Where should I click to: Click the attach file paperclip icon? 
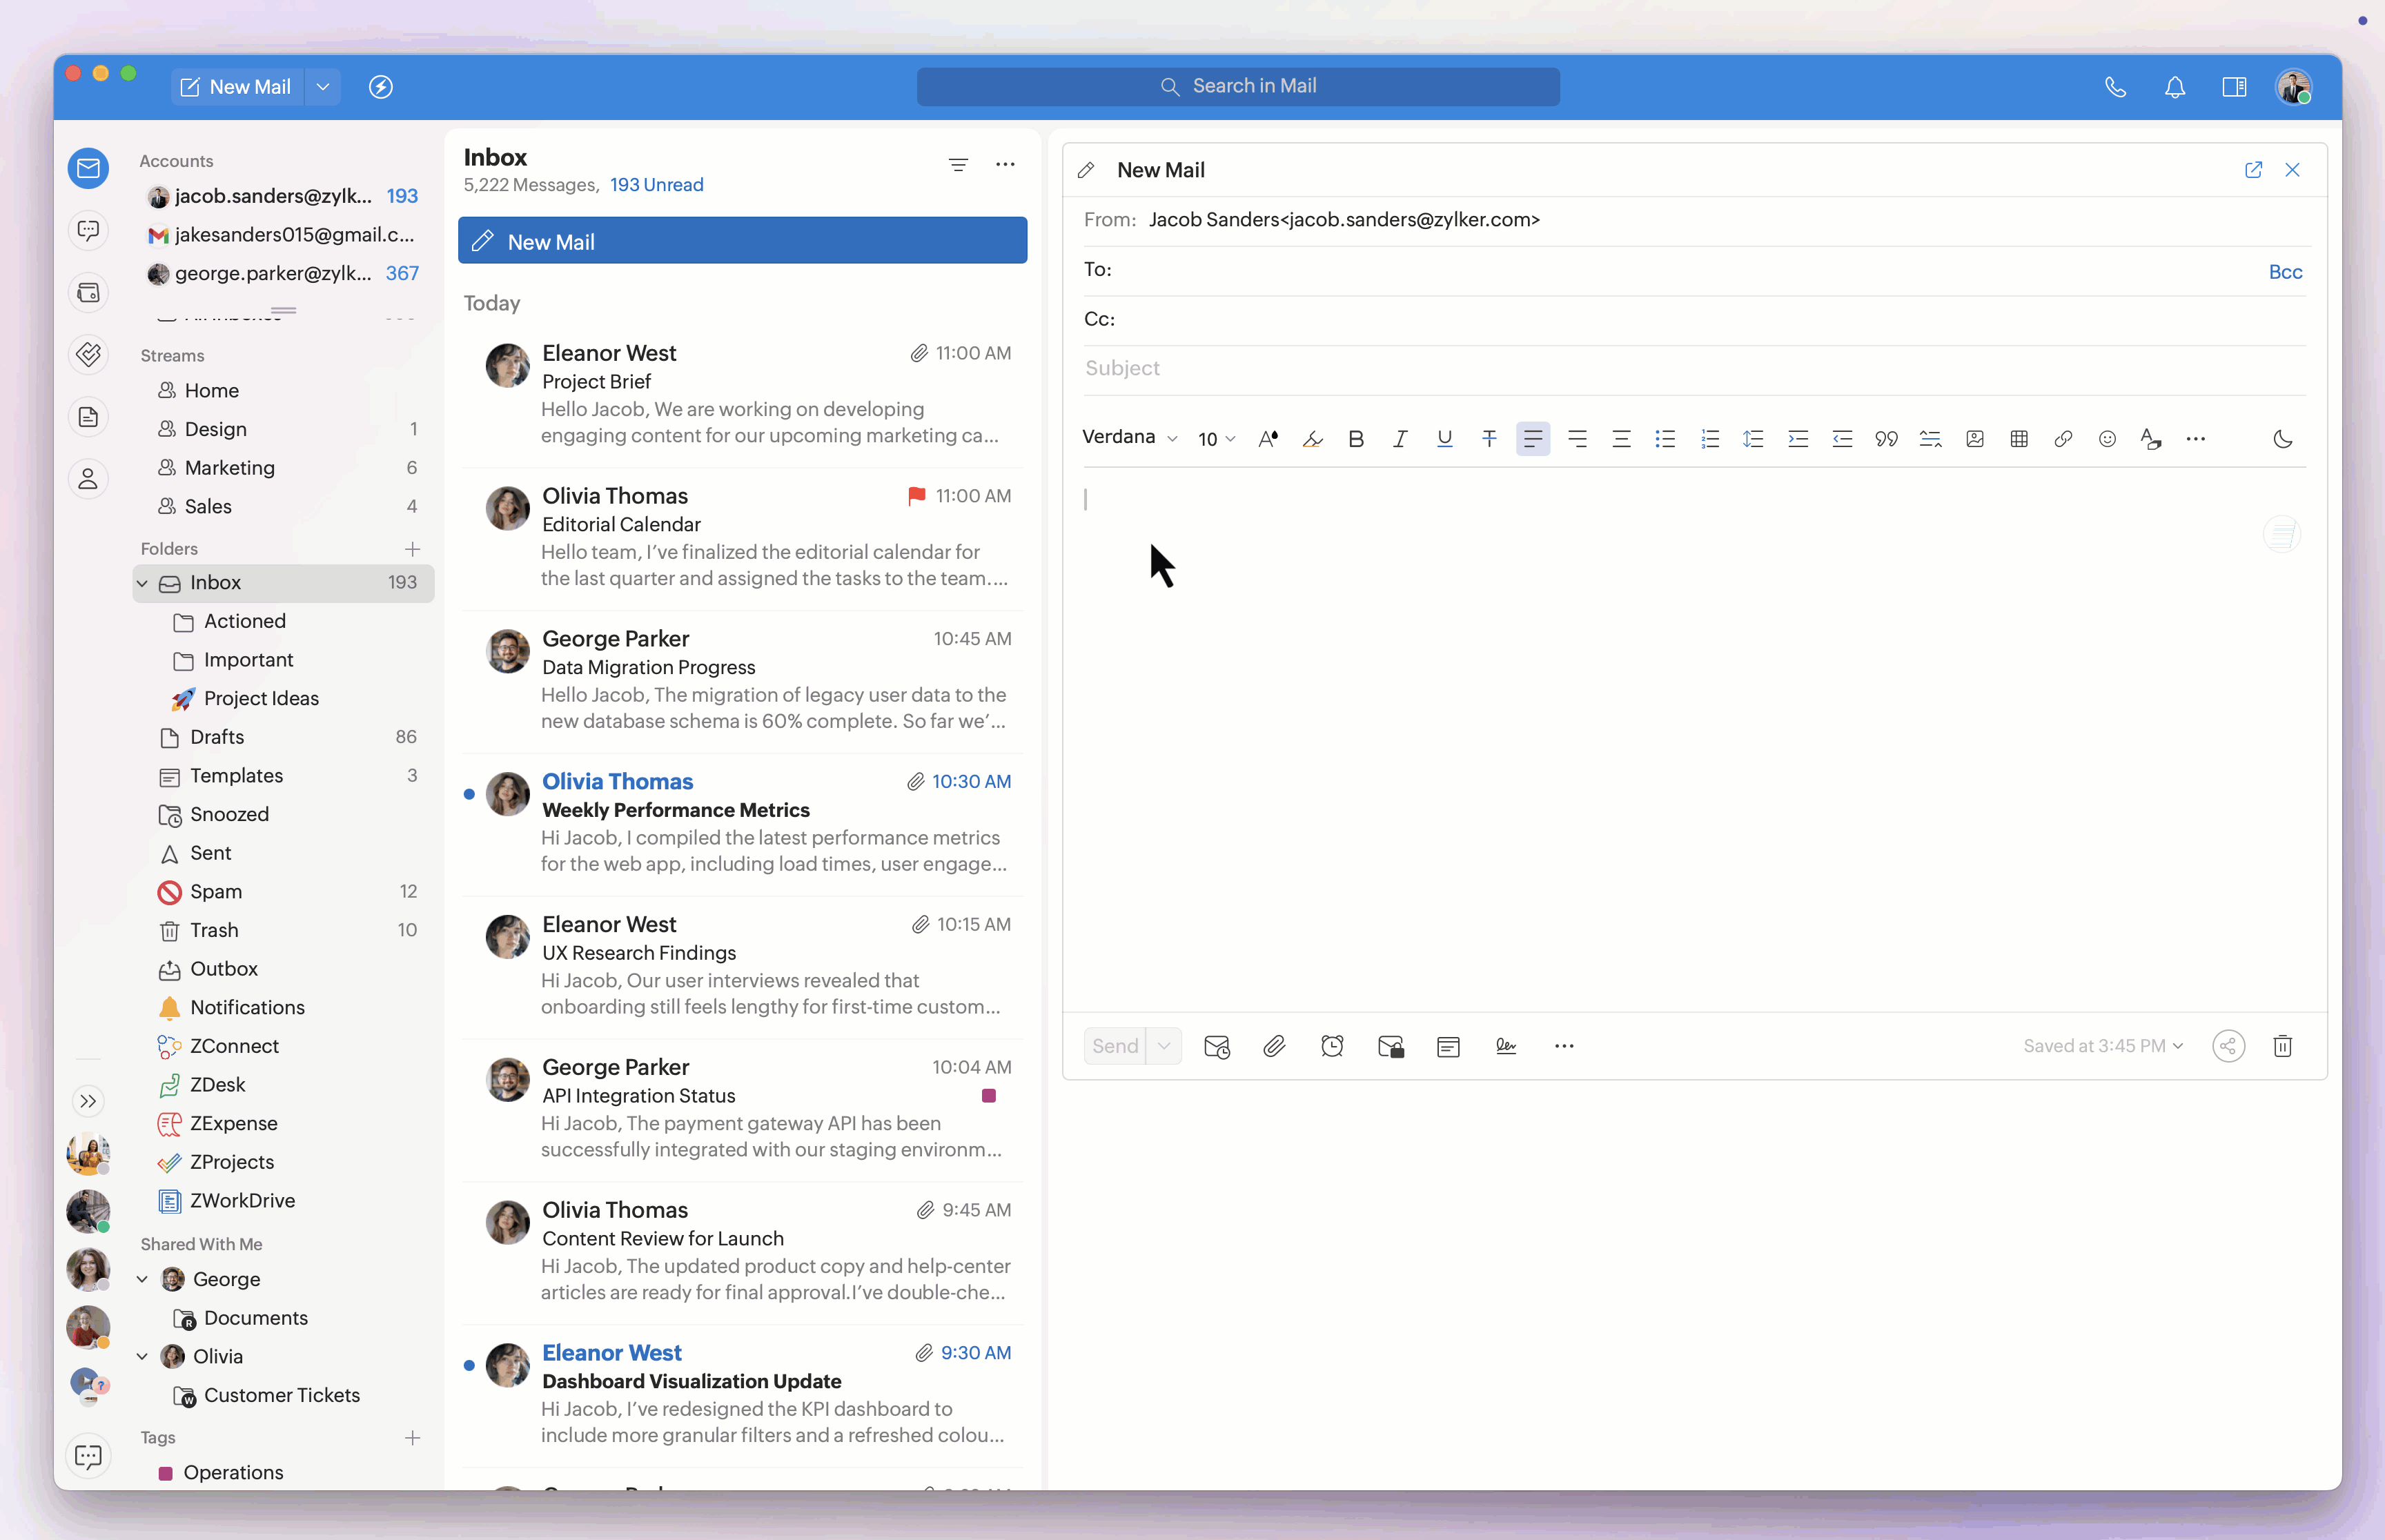click(1274, 1046)
